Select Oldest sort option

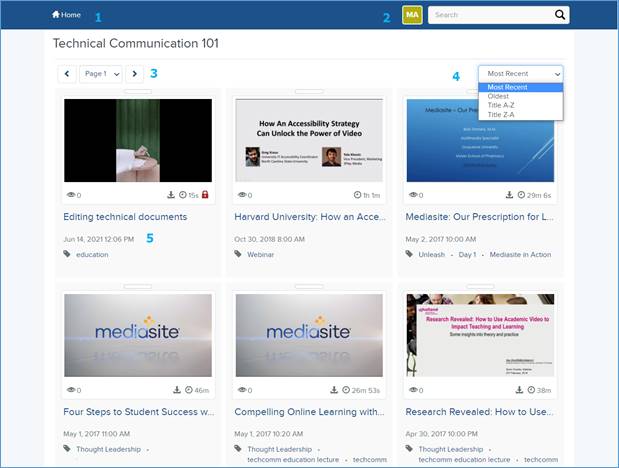tap(521, 96)
